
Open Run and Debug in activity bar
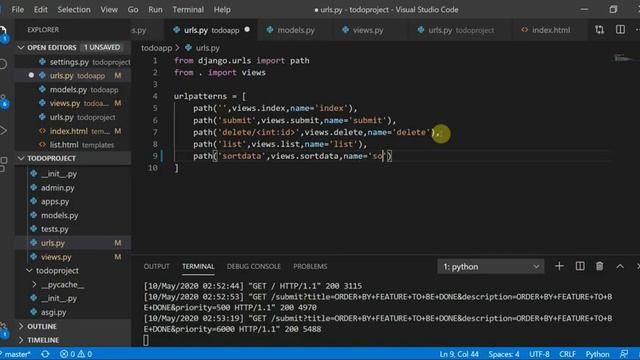(3, 131)
